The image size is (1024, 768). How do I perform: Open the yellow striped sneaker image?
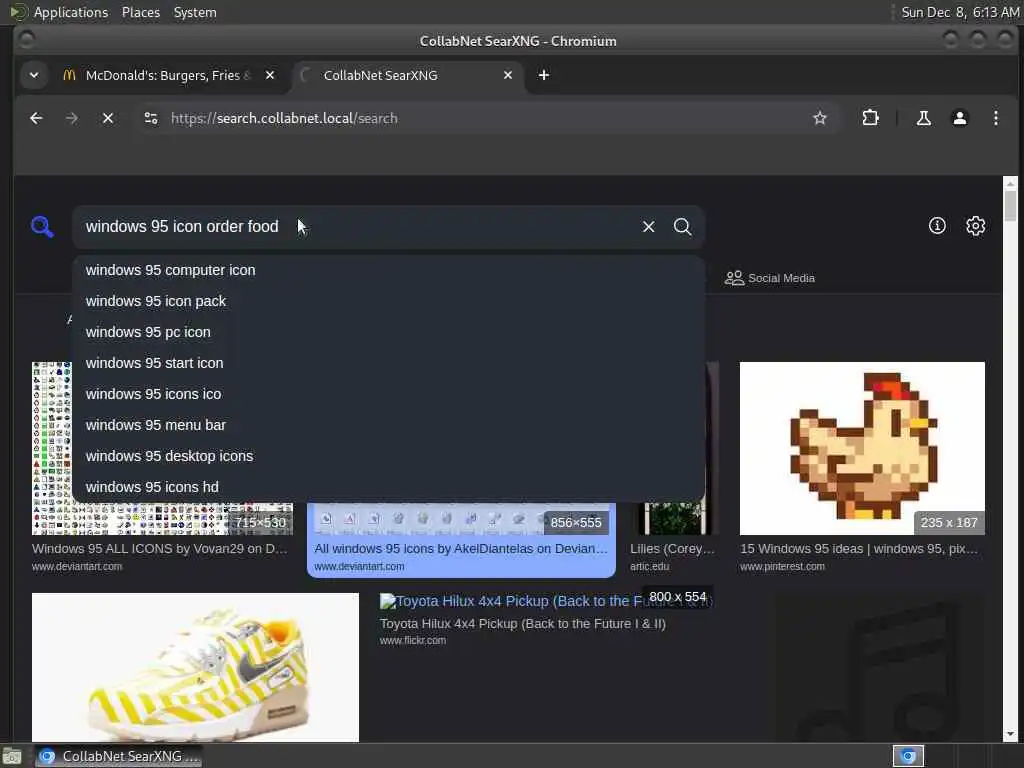tap(195, 667)
